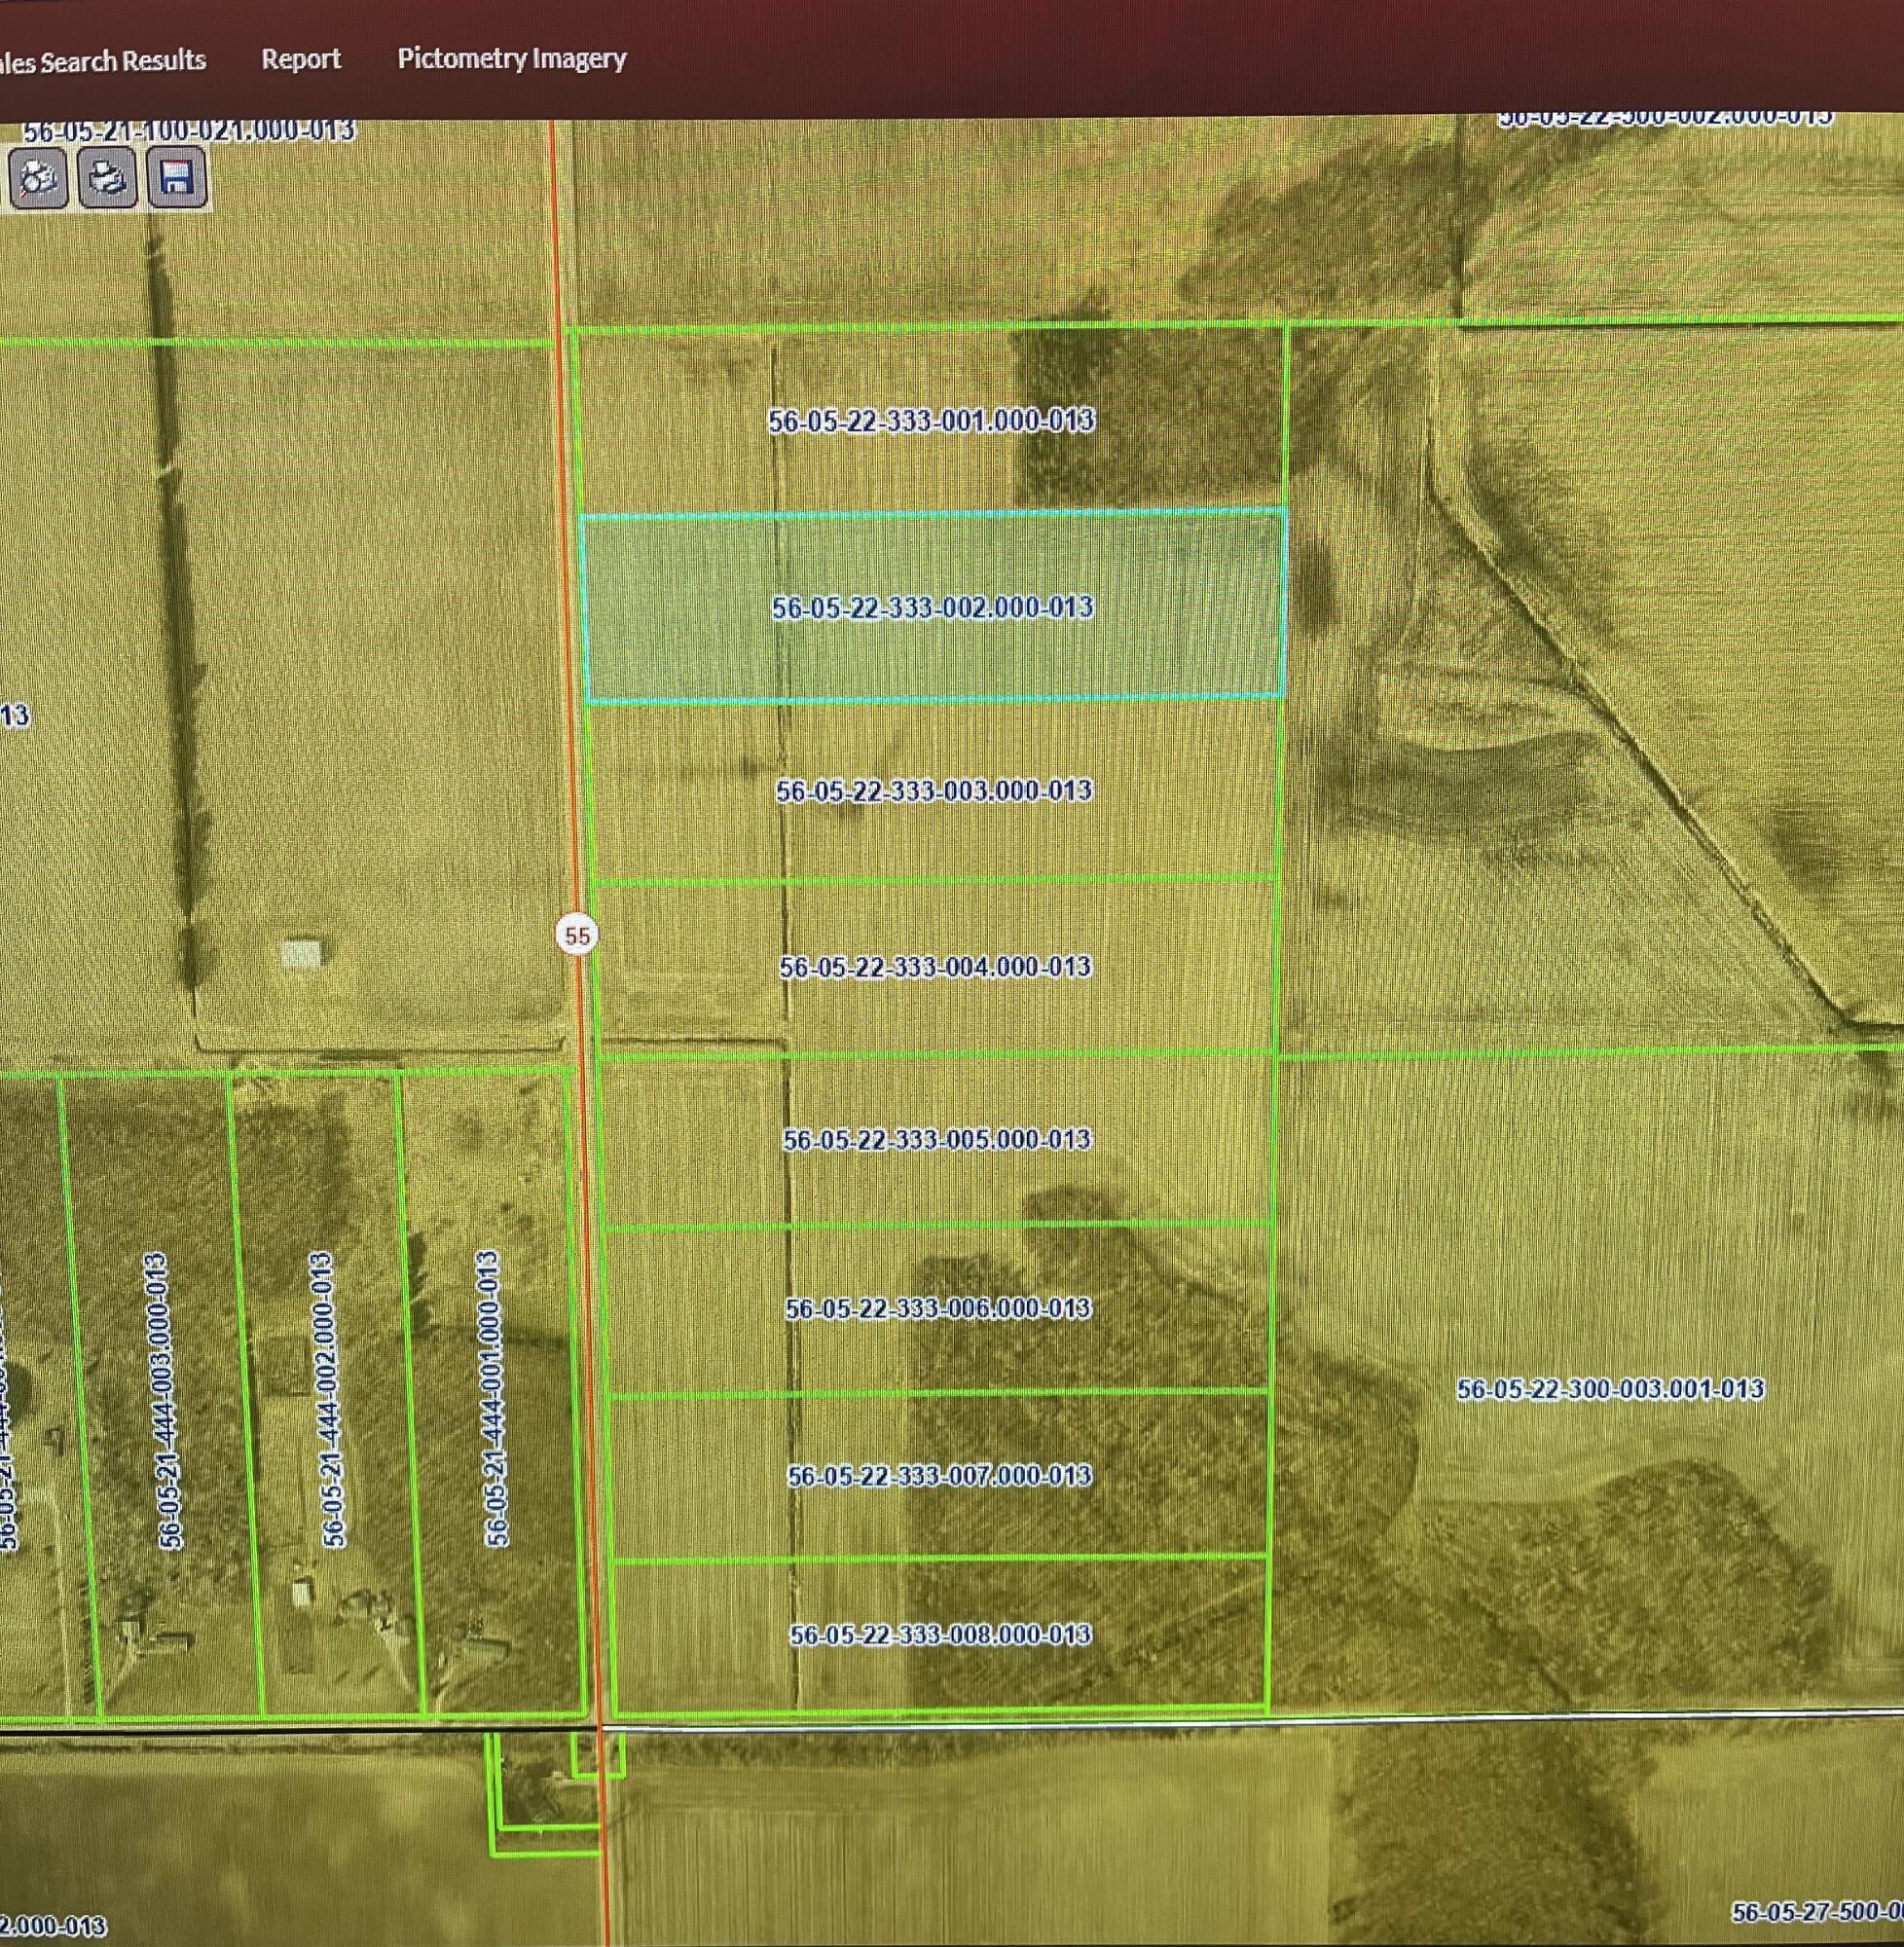Image resolution: width=1904 pixels, height=1947 pixels.
Task: Click the print preview icon
Action: [x=39, y=177]
